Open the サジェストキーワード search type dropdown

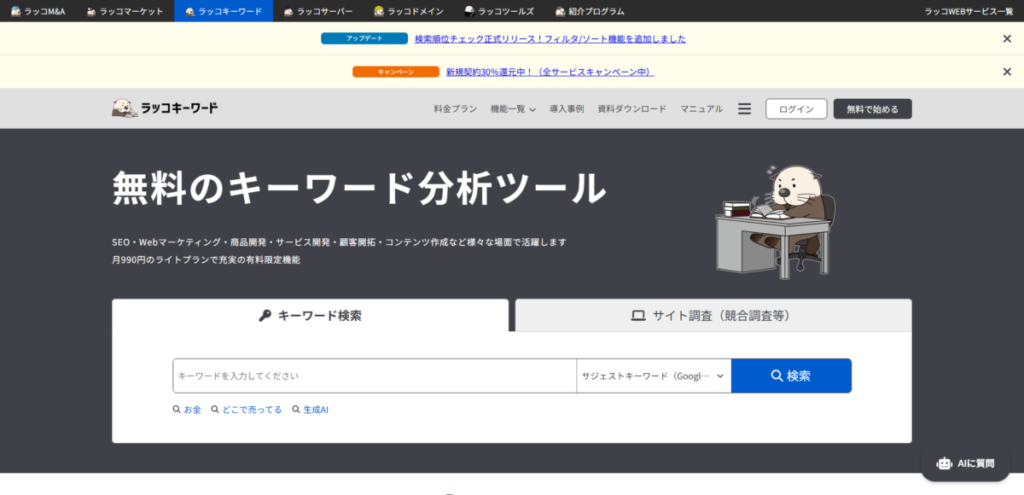click(654, 376)
